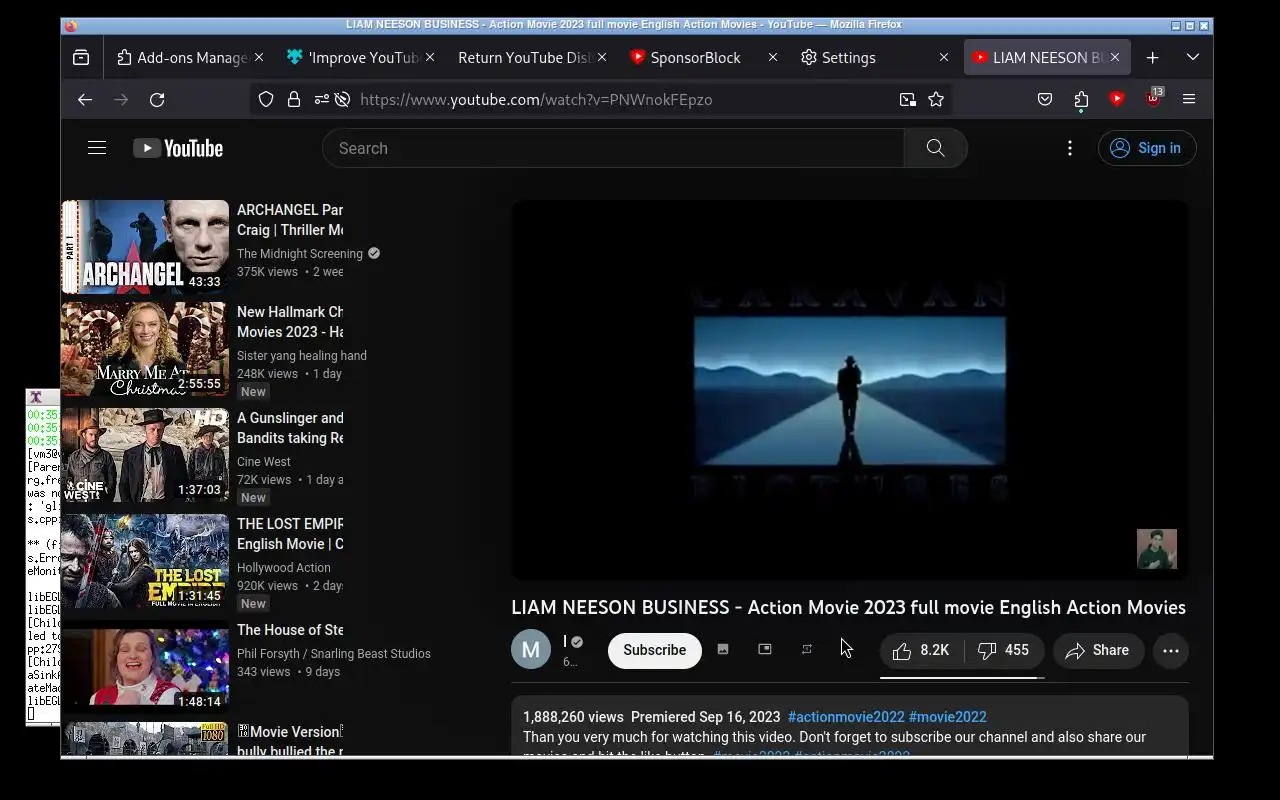Click the autoplay blocked icon in address bar

point(343,99)
